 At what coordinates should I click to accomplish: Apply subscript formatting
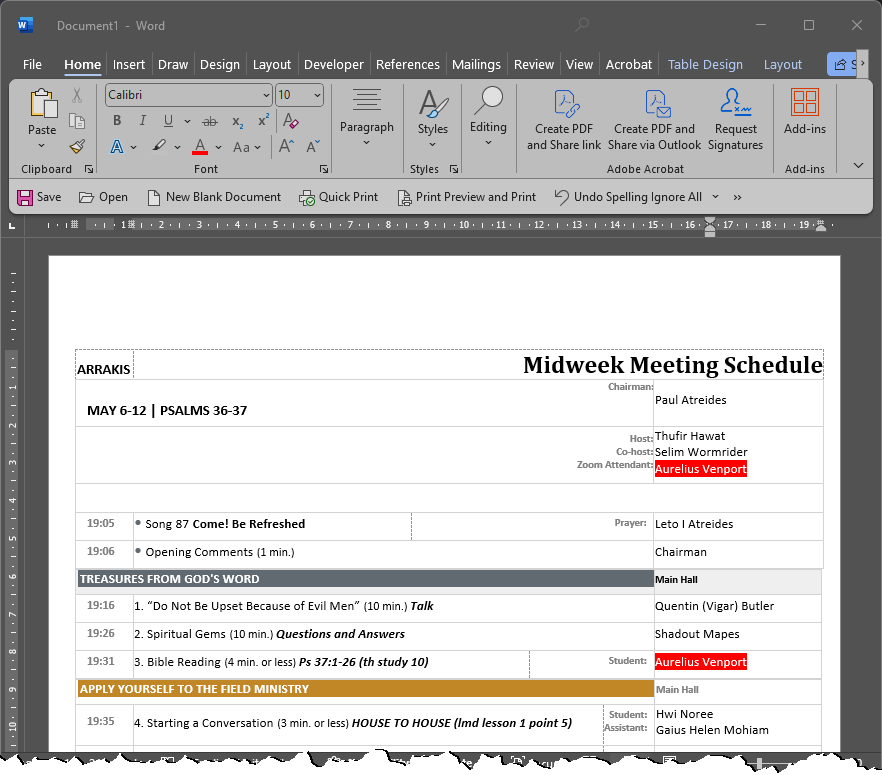click(x=238, y=121)
